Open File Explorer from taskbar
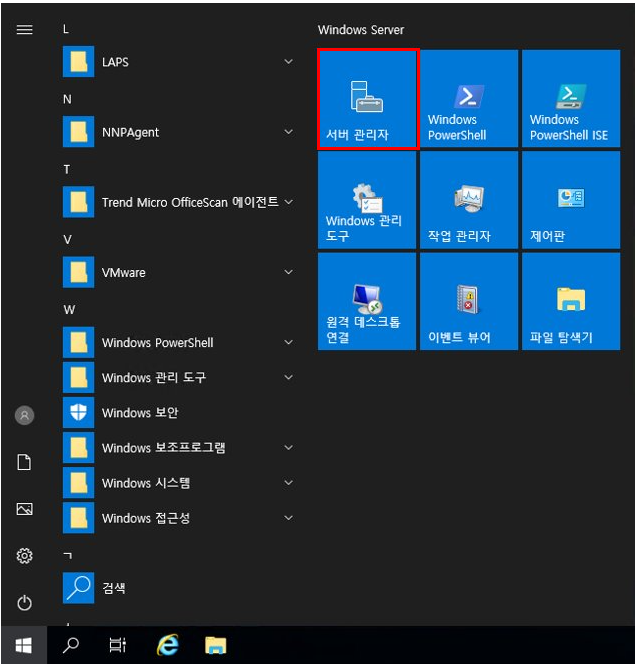 [x=216, y=646]
